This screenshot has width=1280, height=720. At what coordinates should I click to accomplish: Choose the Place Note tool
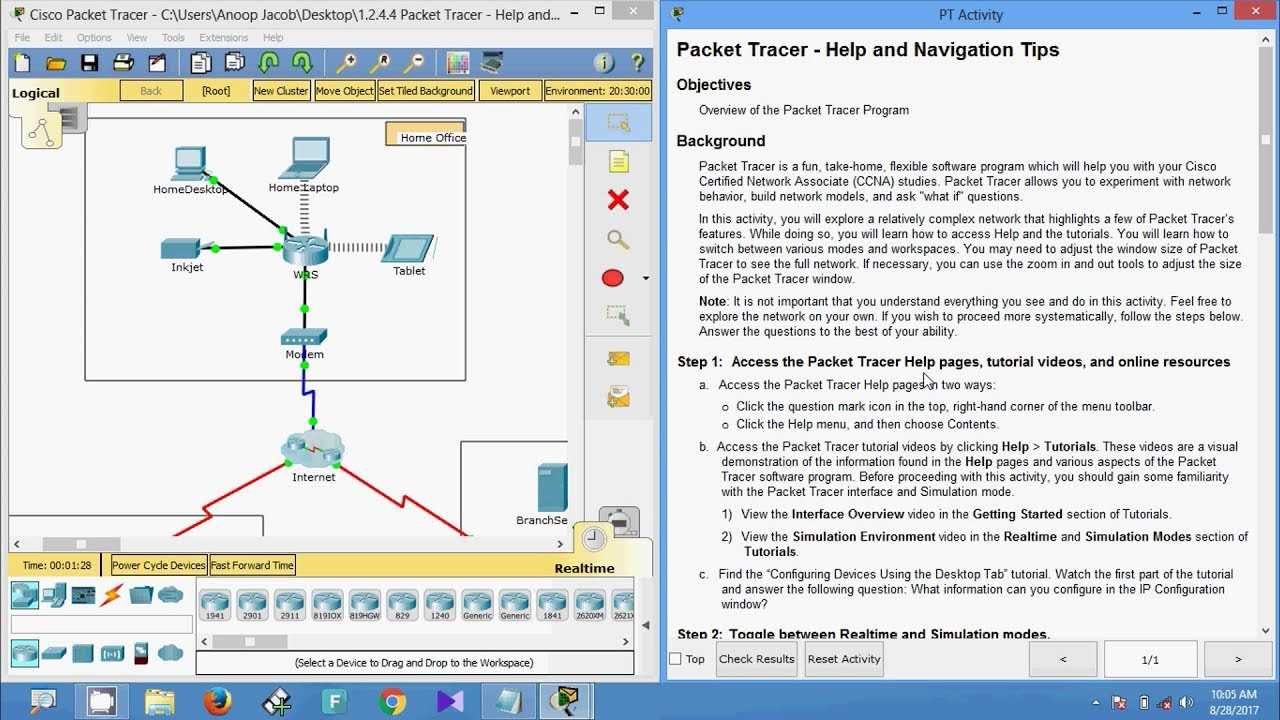click(618, 161)
